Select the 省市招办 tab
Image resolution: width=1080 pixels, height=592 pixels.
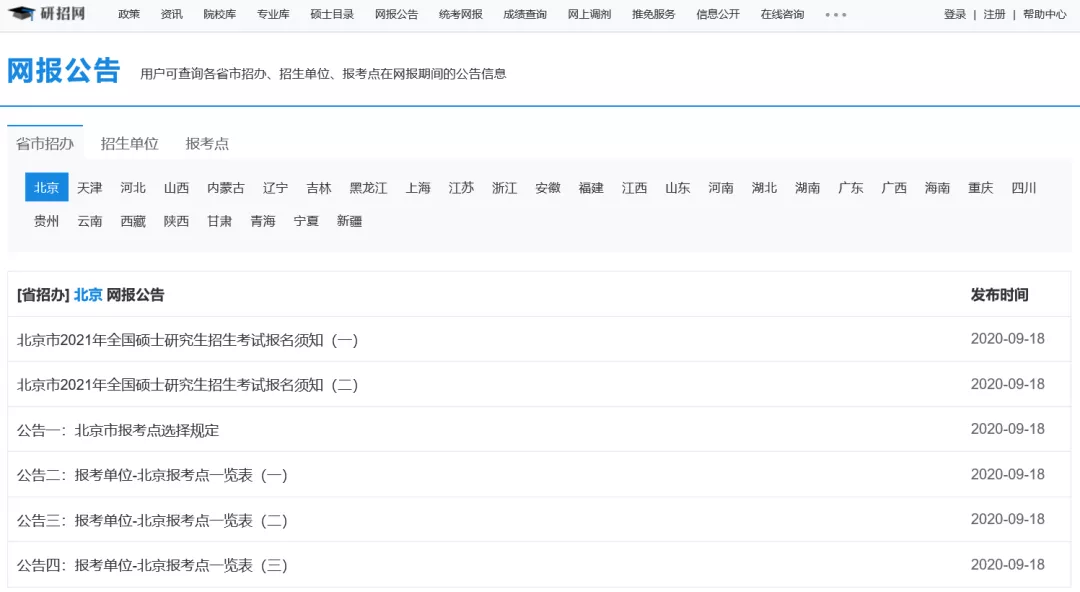[x=45, y=143]
